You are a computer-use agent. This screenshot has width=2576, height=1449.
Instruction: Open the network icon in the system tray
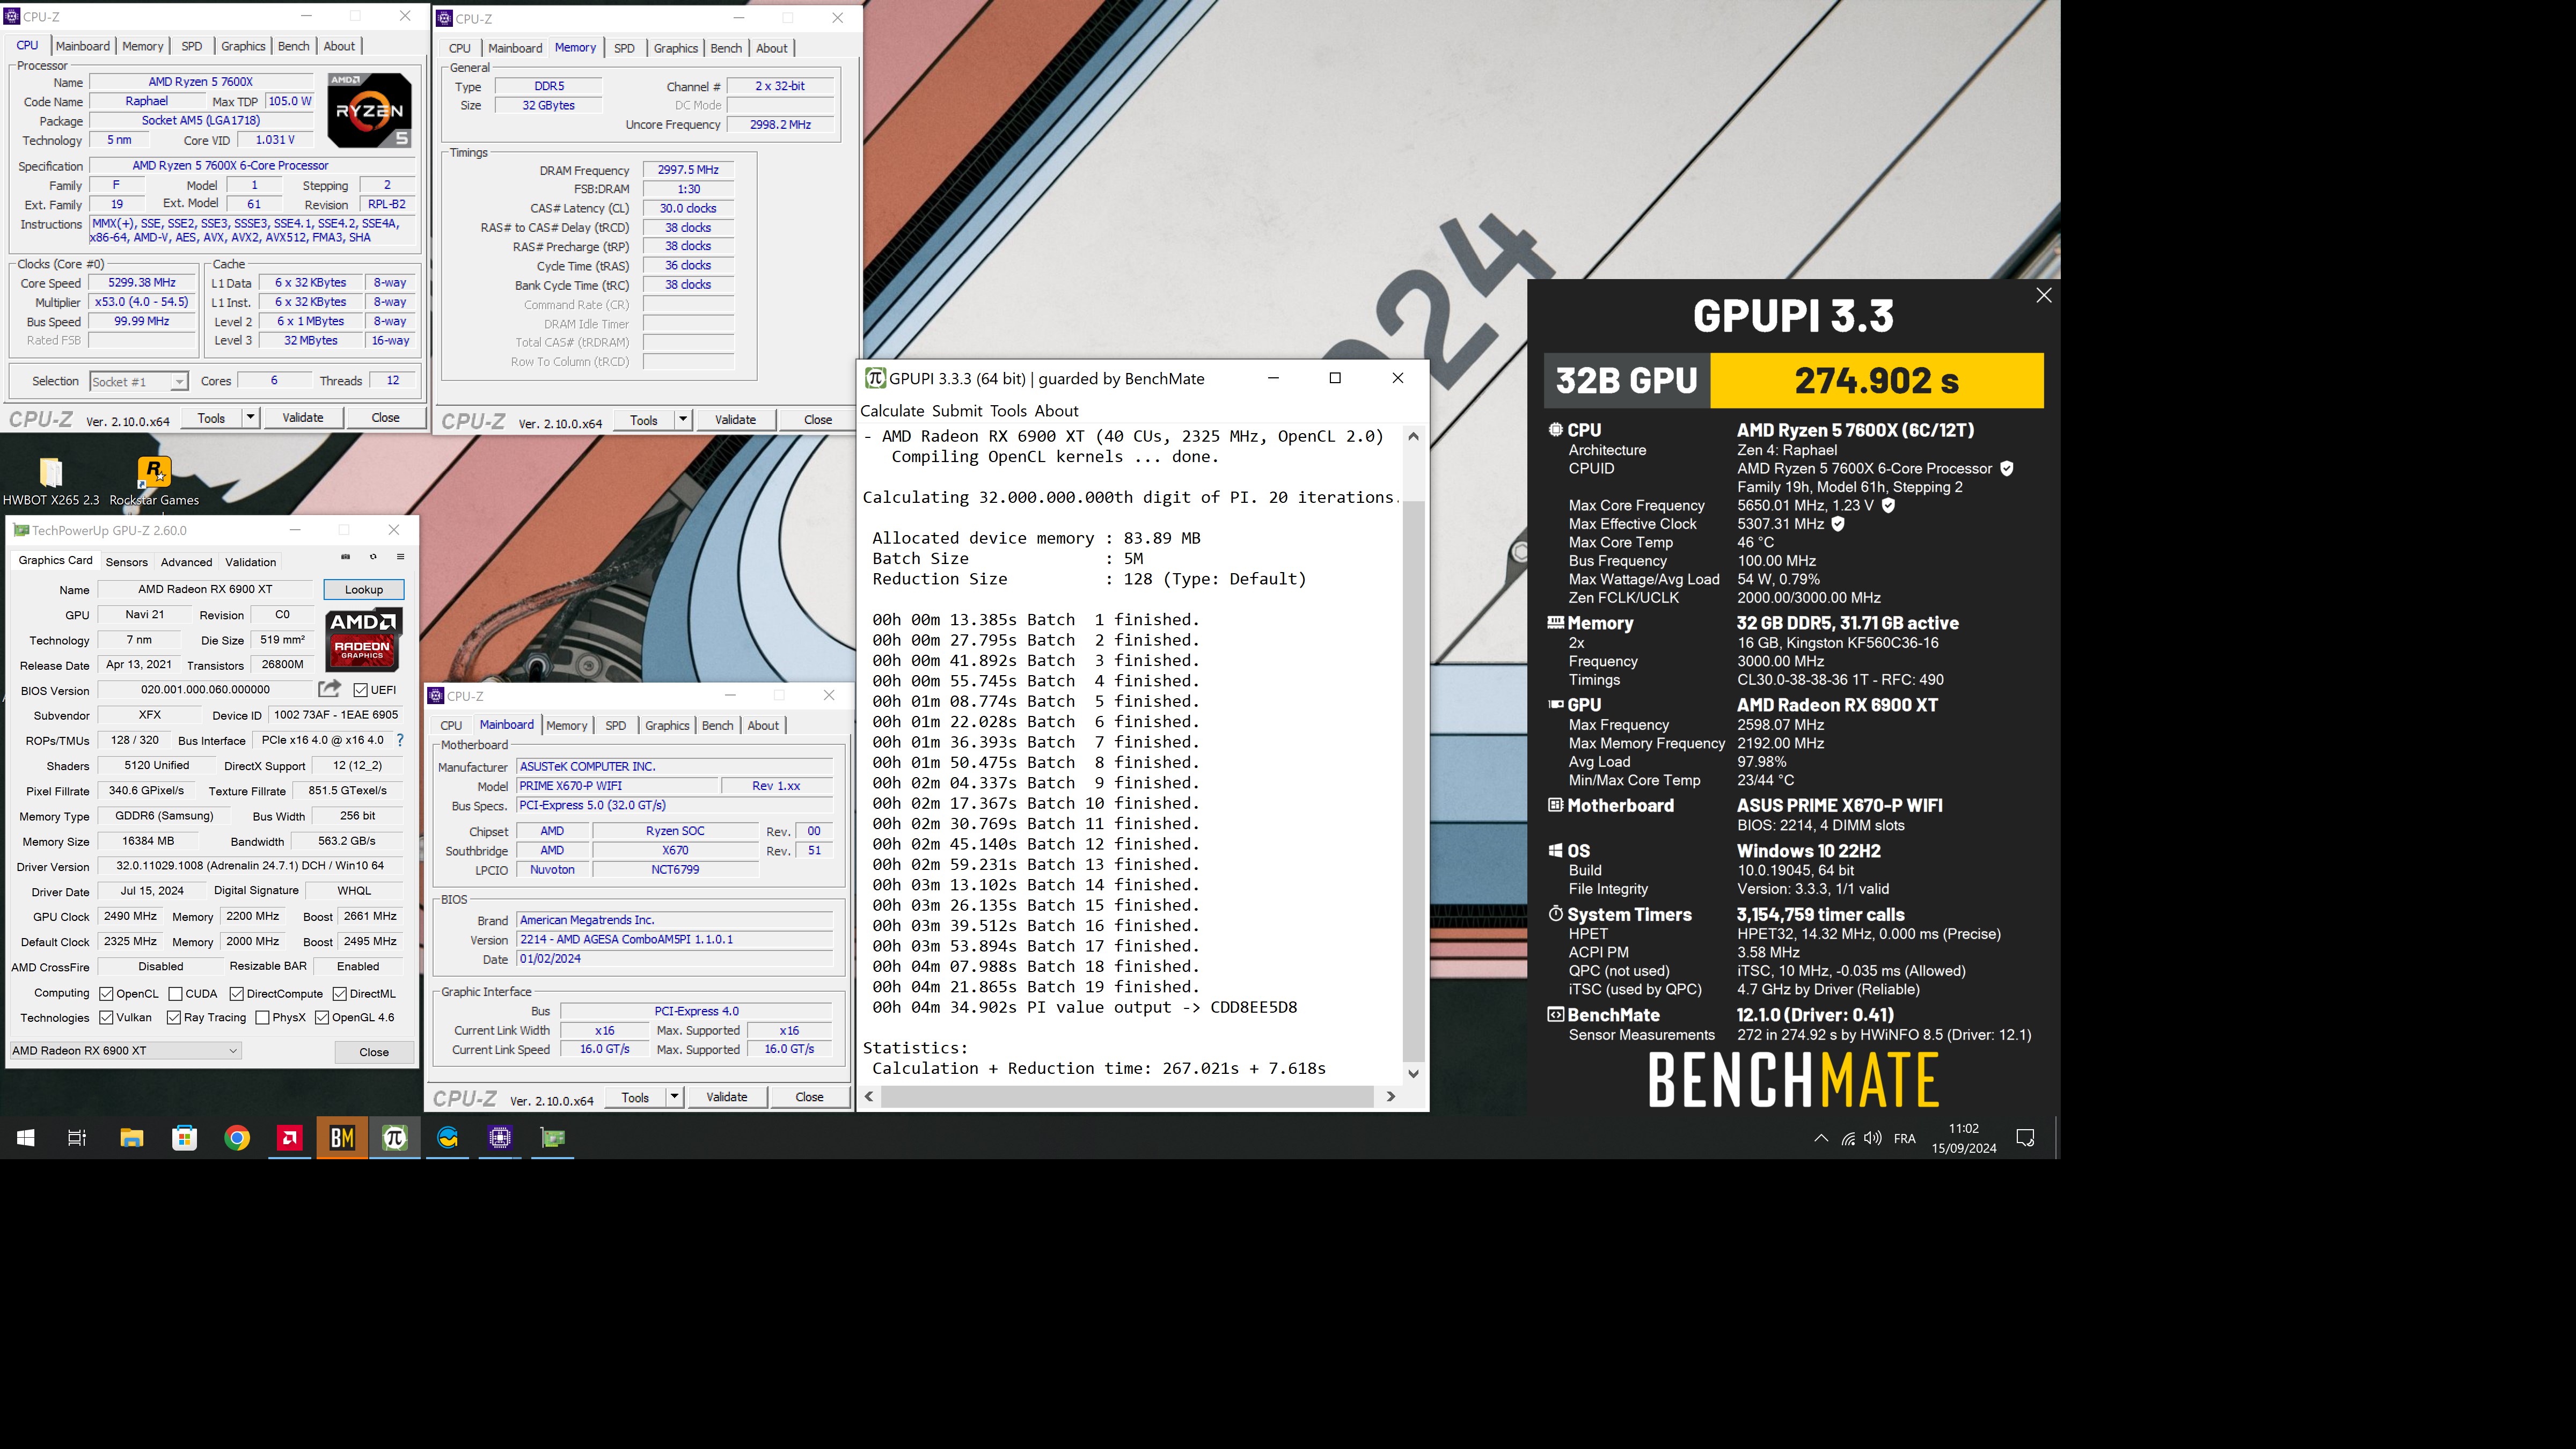(x=1848, y=1138)
